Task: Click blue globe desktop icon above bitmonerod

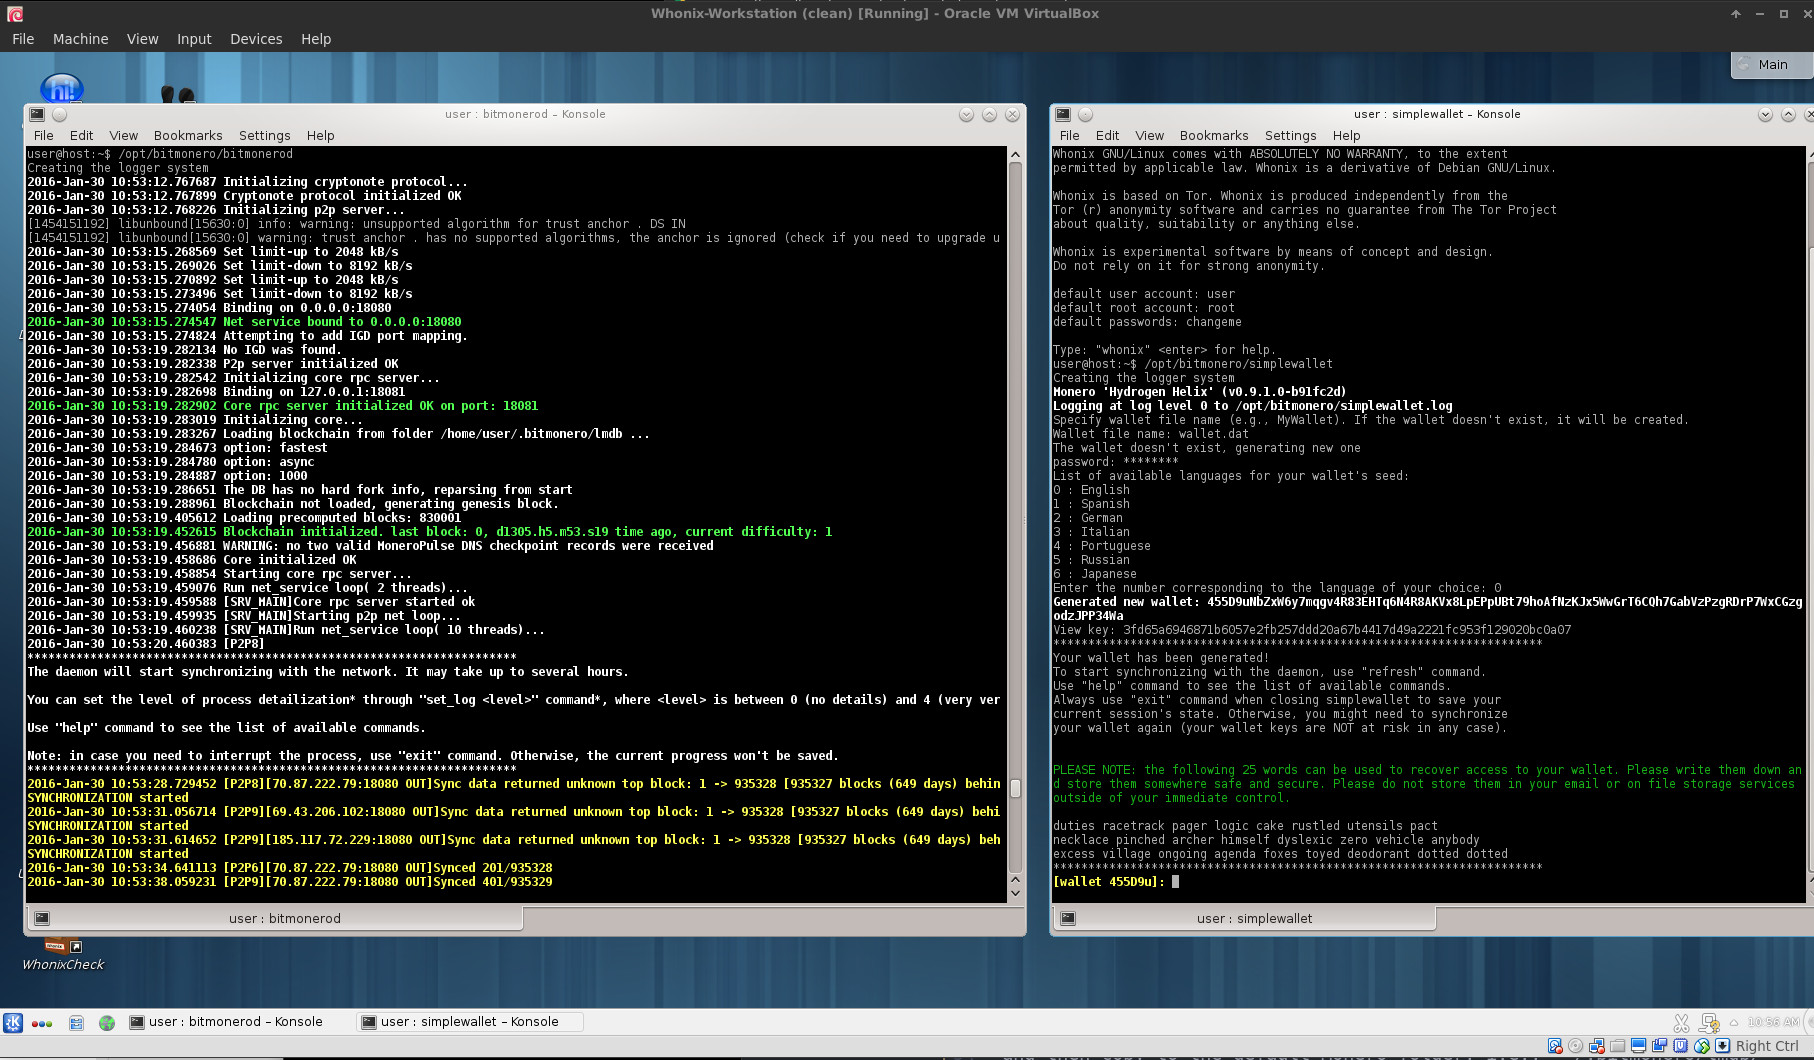Action: coord(61,89)
